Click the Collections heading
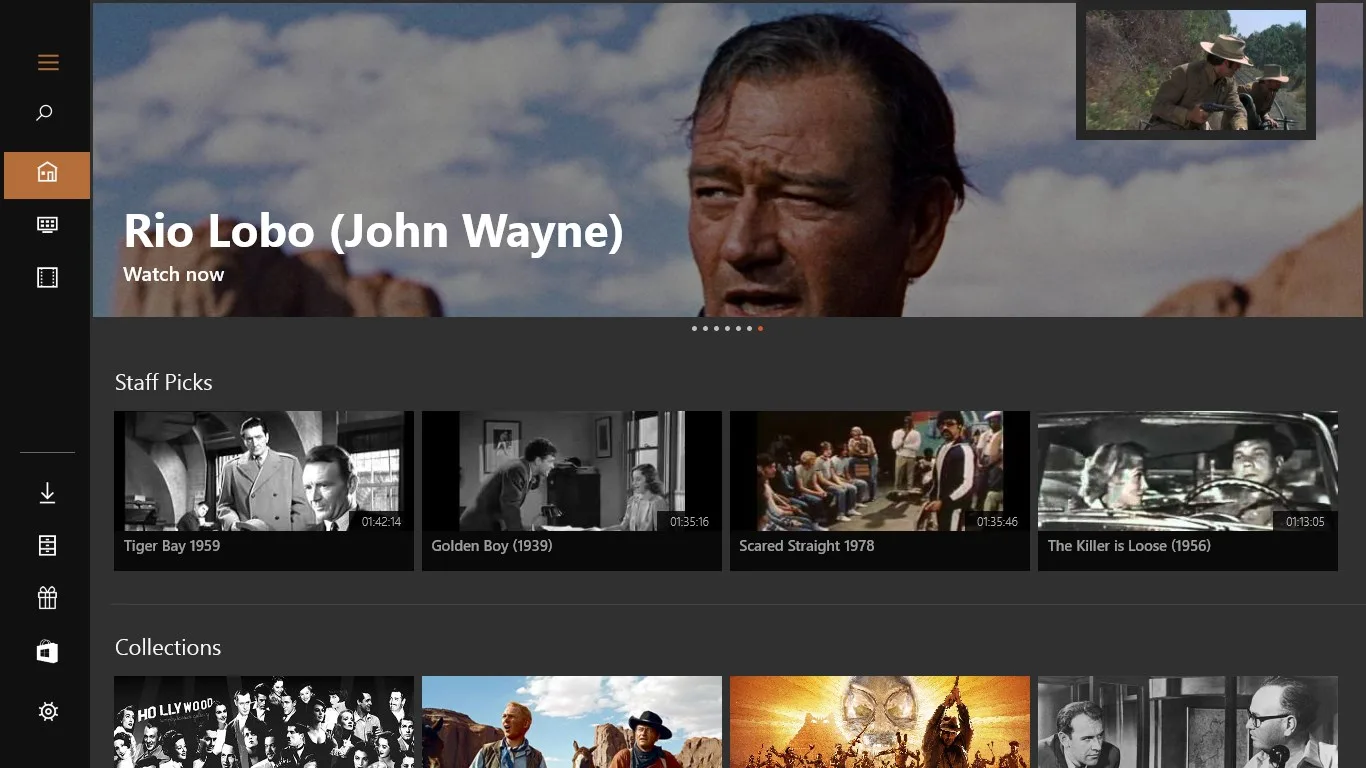1366x768 pixels. tap(168, 647)
